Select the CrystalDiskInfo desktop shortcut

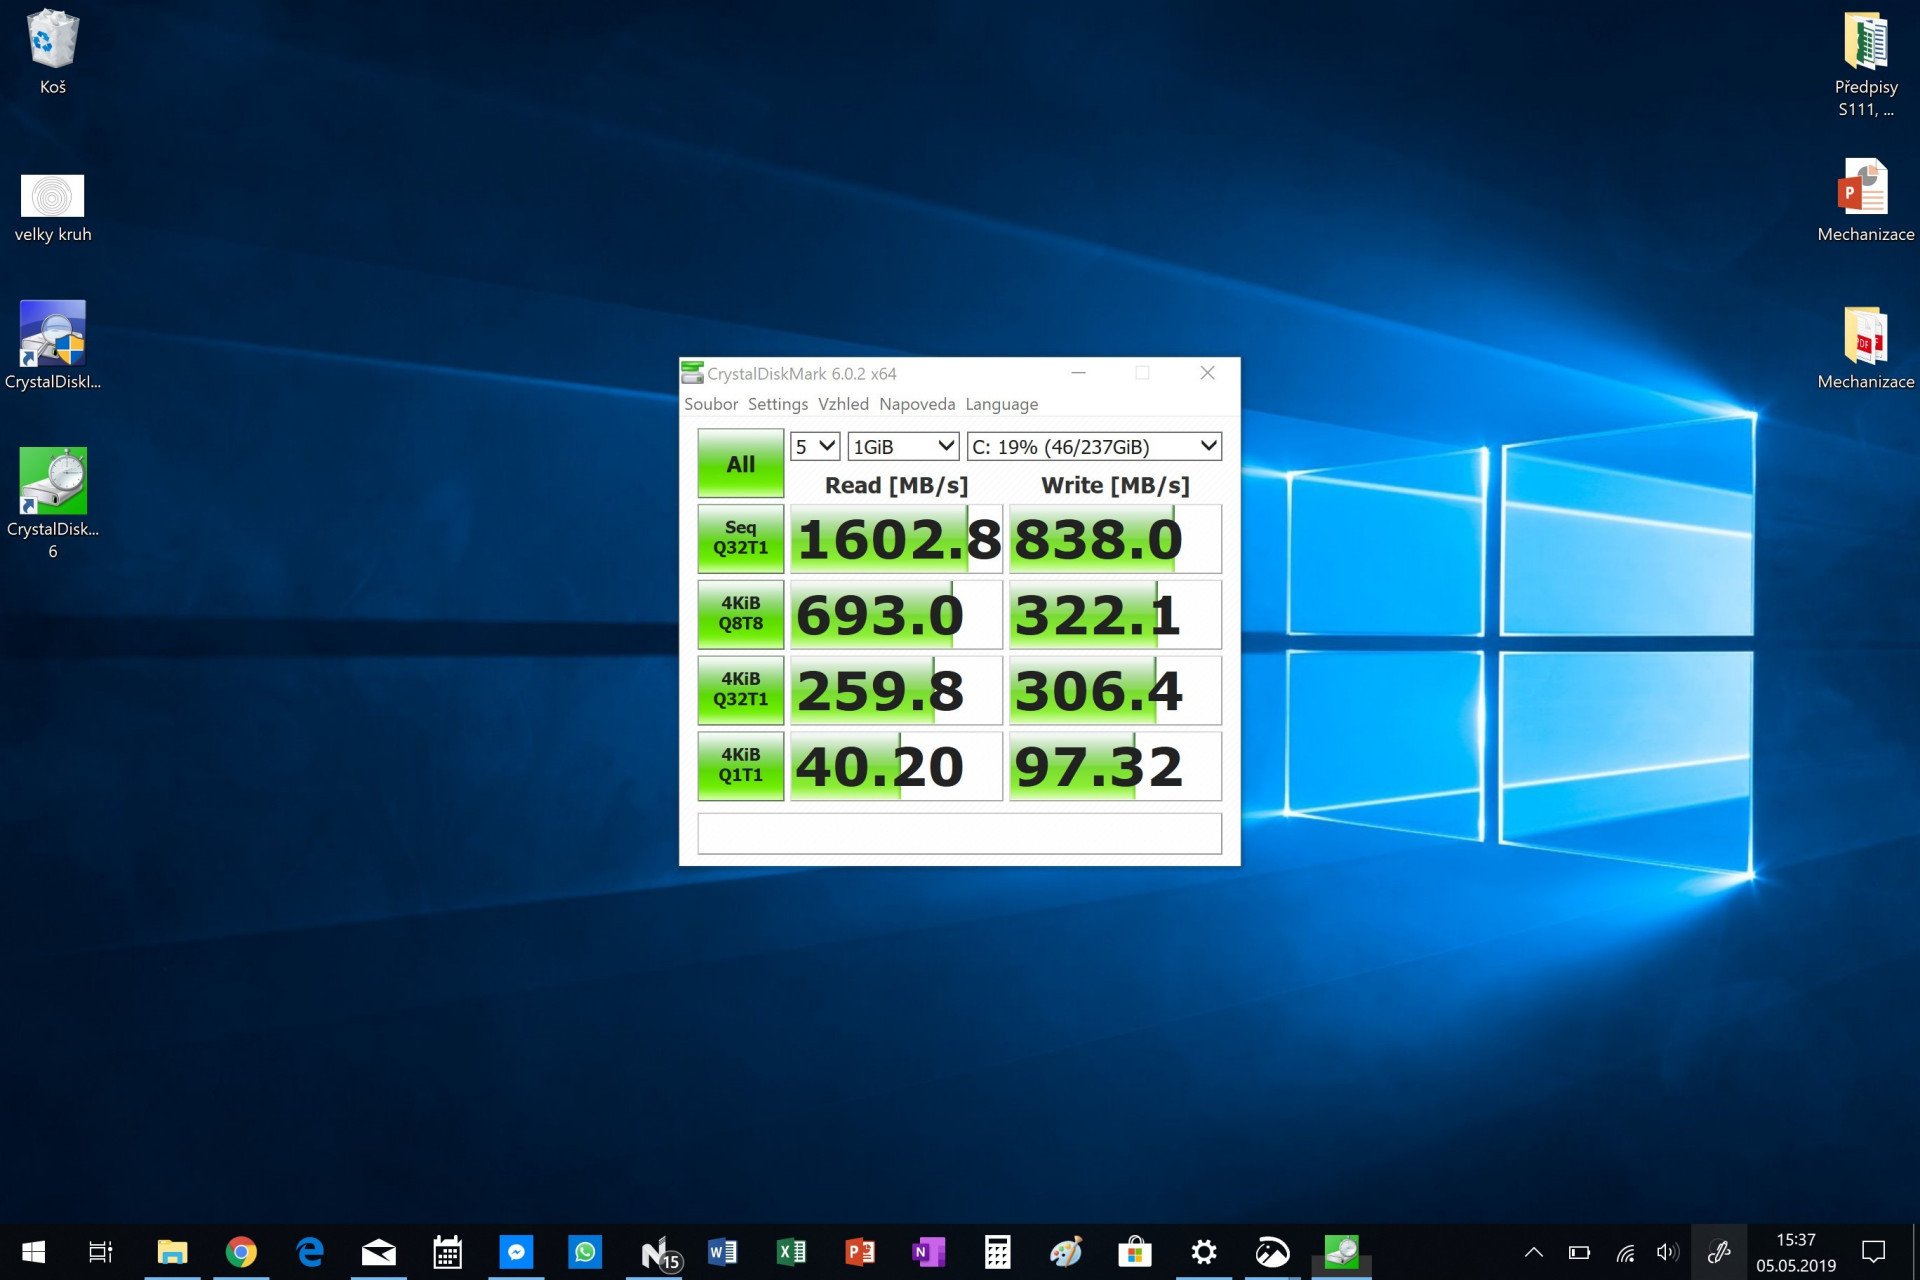point(52,345)
